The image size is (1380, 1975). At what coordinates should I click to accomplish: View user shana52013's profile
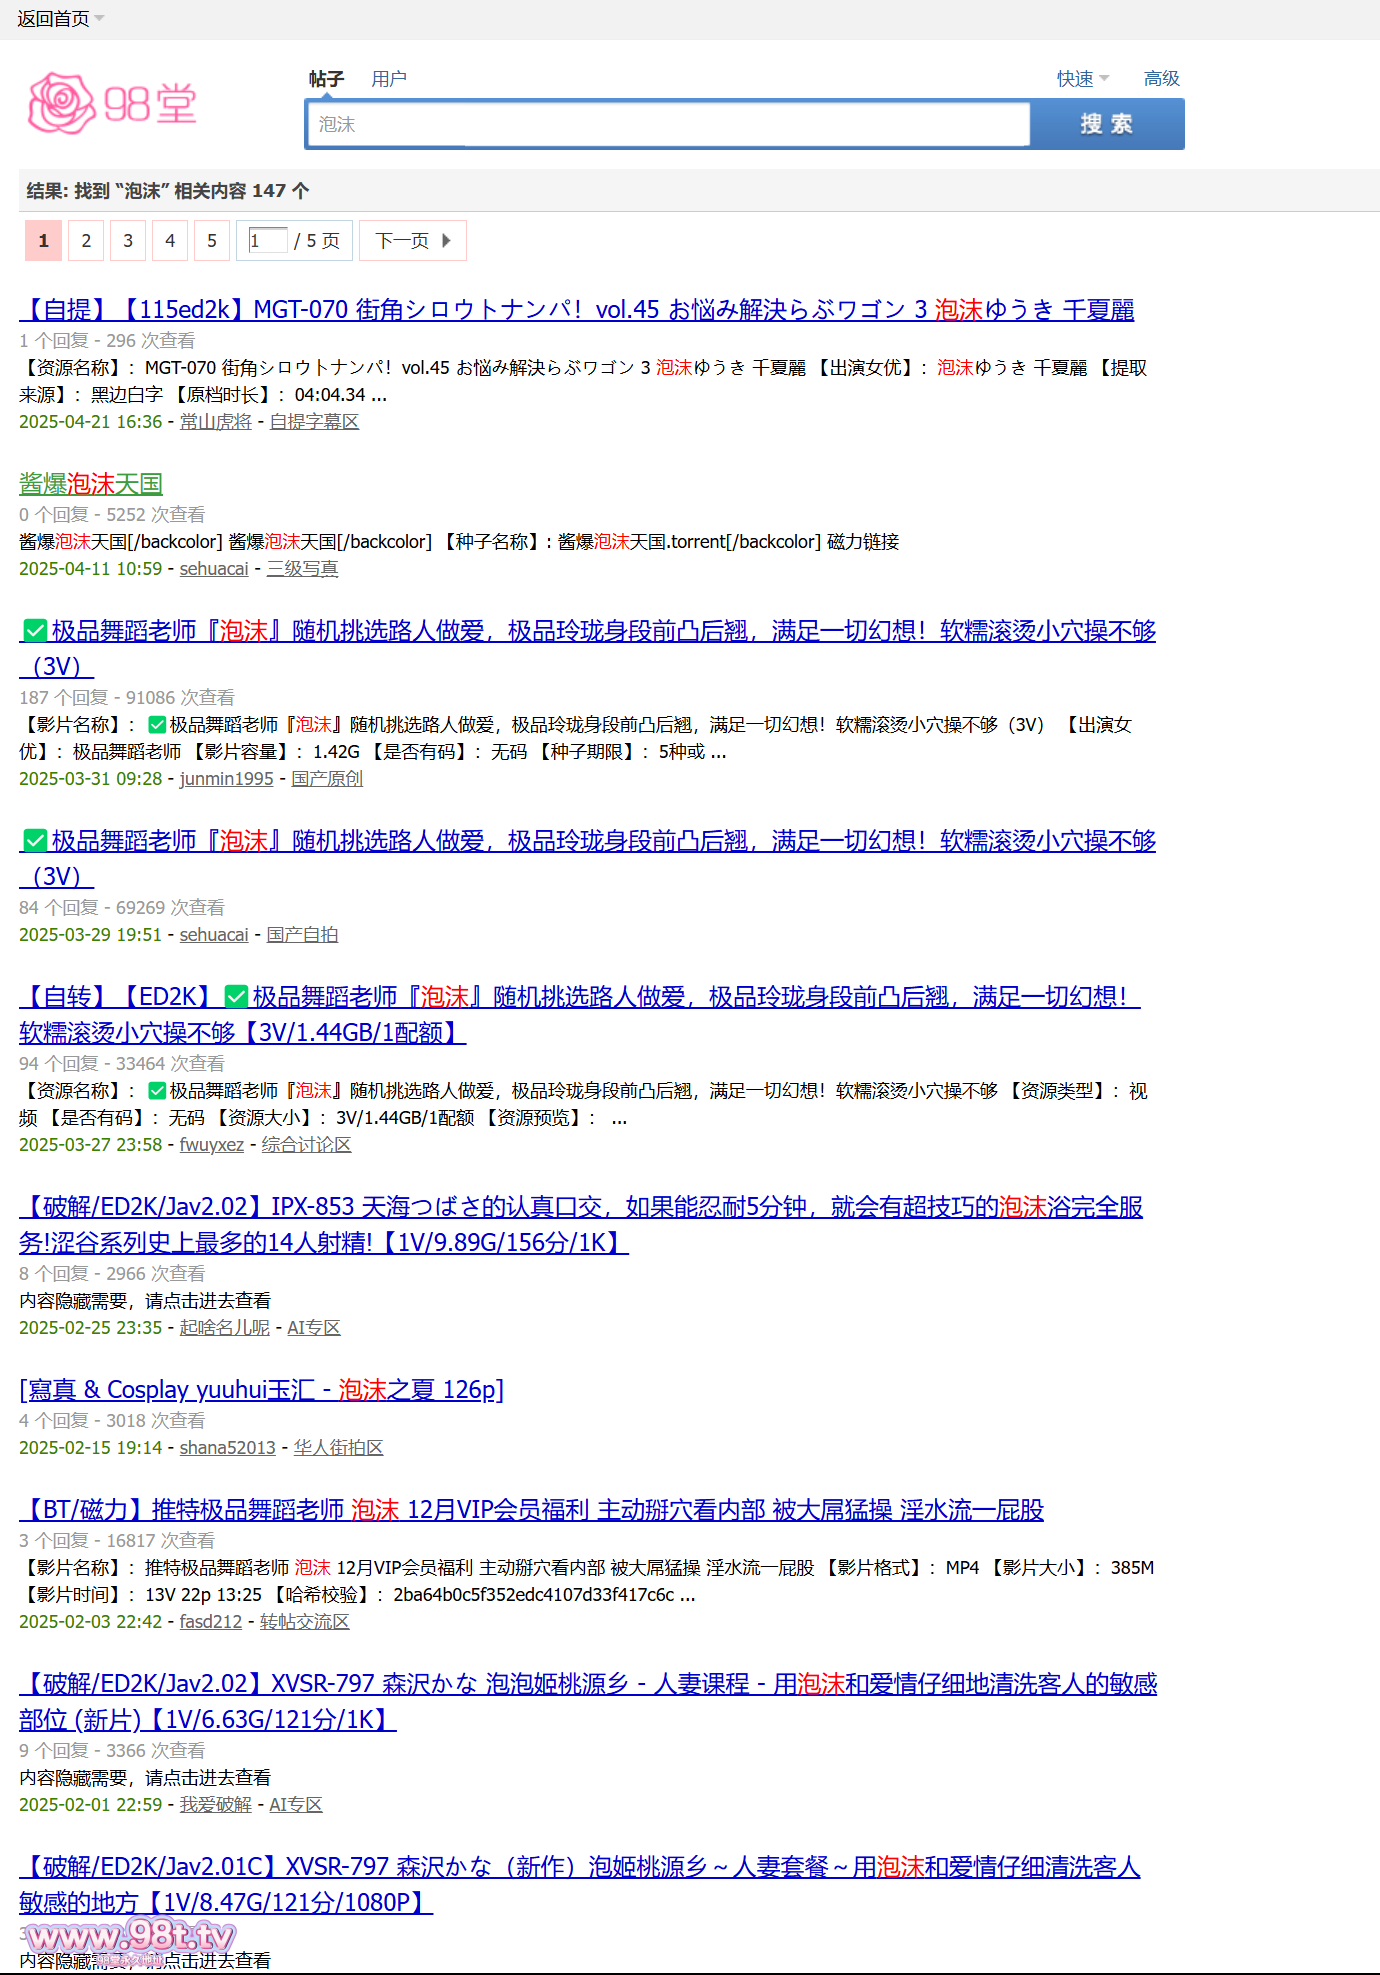pyautogui.click(x=227, y=1448)
